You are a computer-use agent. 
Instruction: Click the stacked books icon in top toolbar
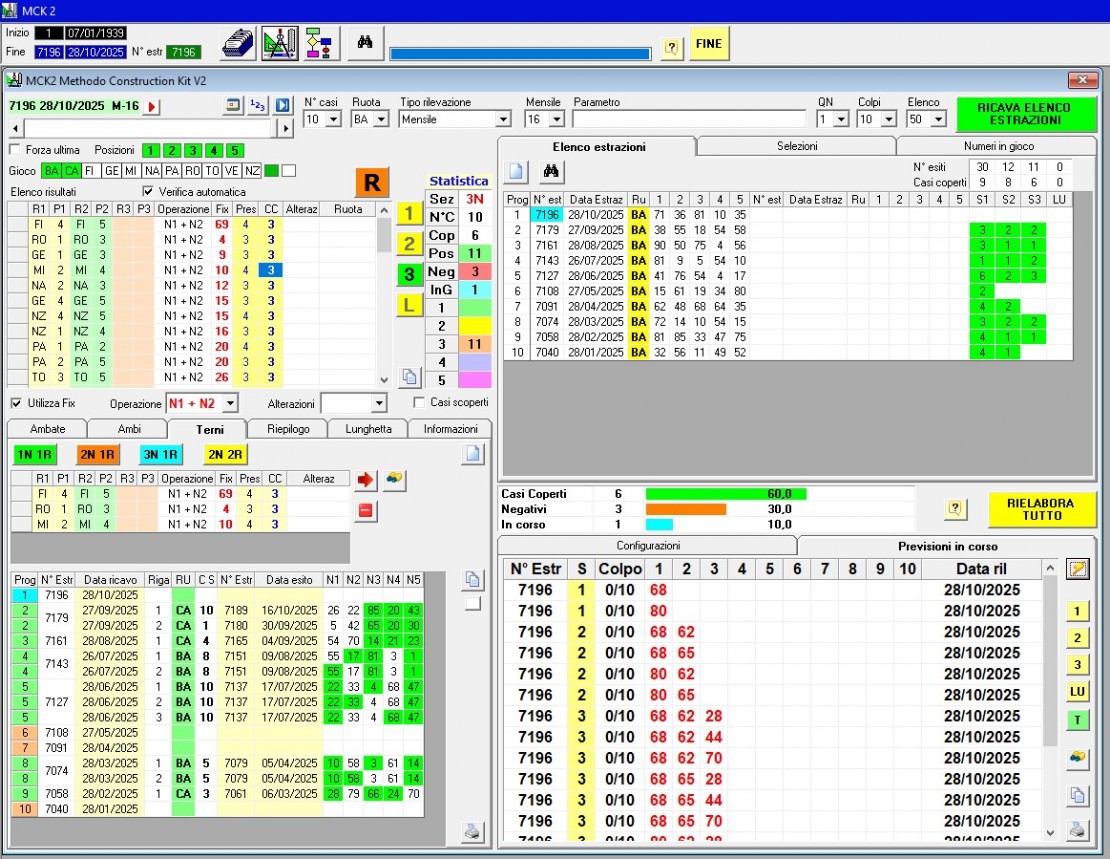tap(238, 43)
